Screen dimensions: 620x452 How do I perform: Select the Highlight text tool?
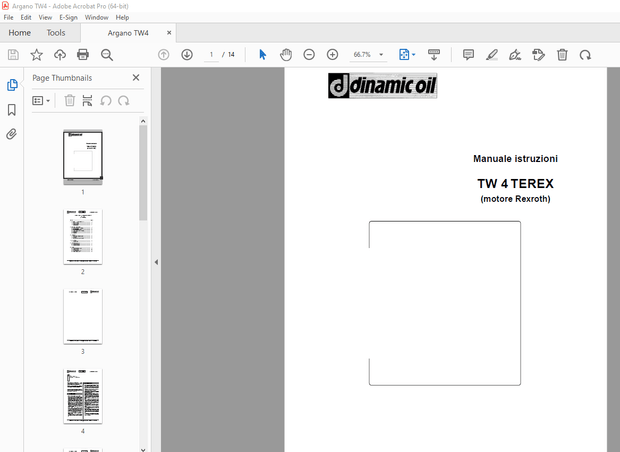point(492,55)
